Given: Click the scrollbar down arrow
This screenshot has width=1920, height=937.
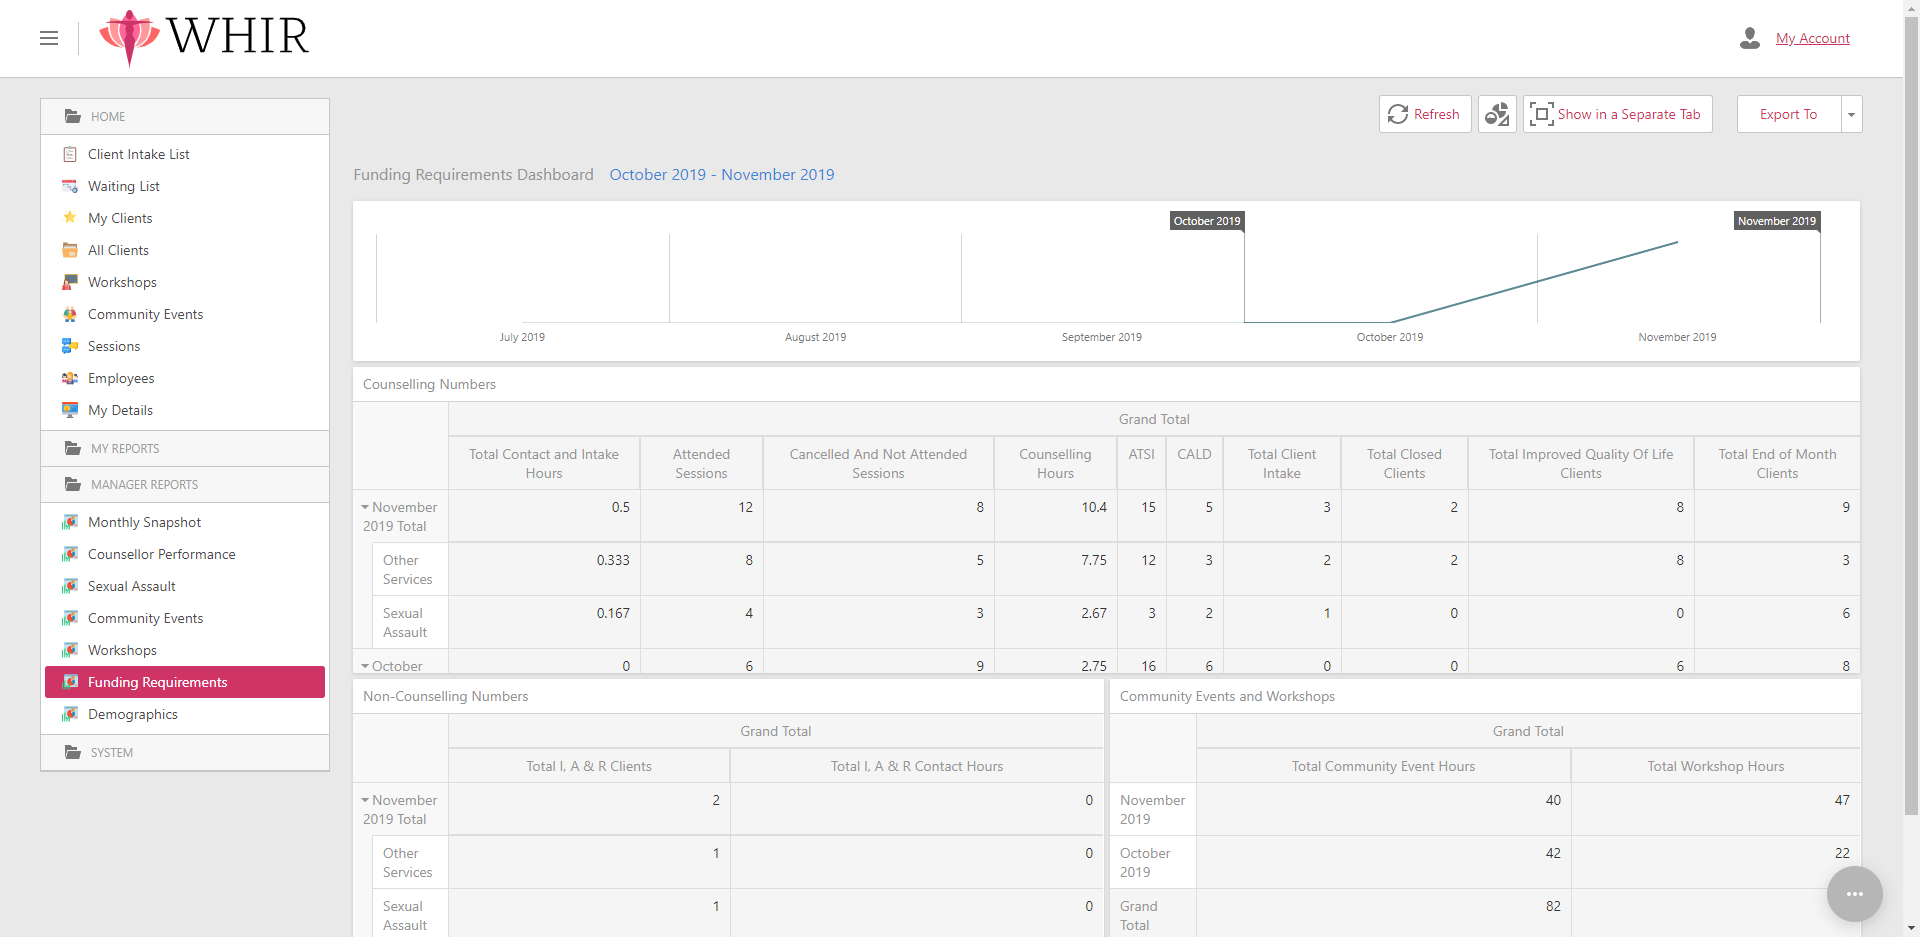Looking at the screenshot, I should 1911,929.
